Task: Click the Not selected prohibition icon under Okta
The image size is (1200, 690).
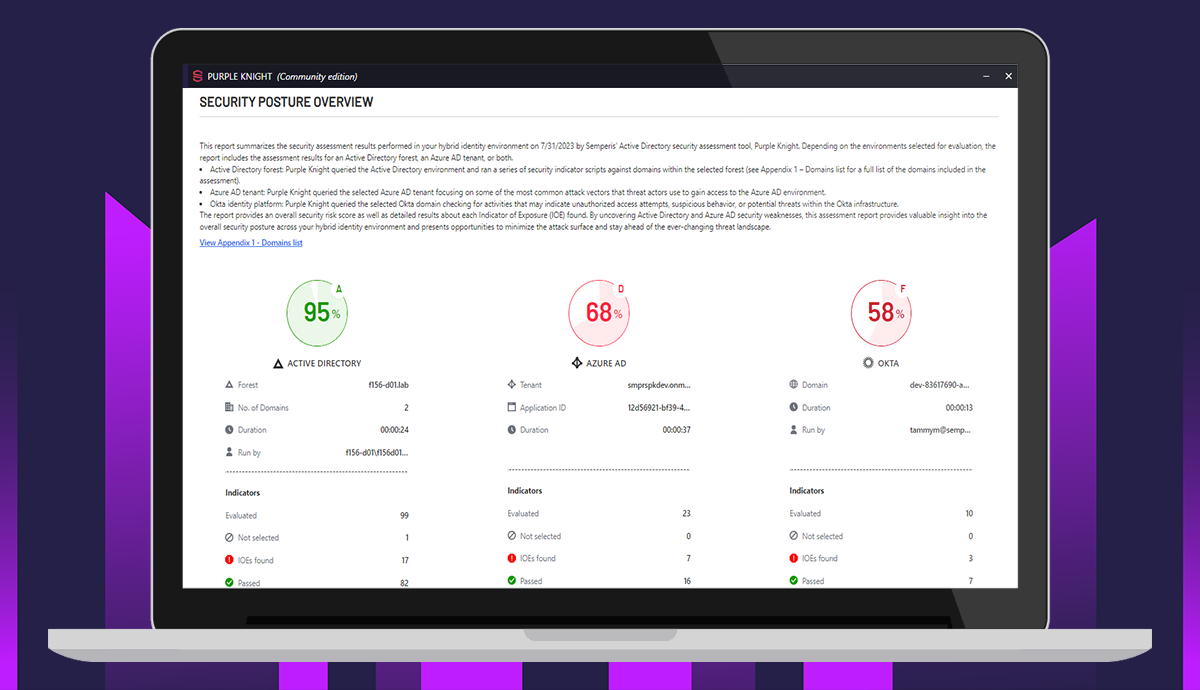Action: pos(794,535)
